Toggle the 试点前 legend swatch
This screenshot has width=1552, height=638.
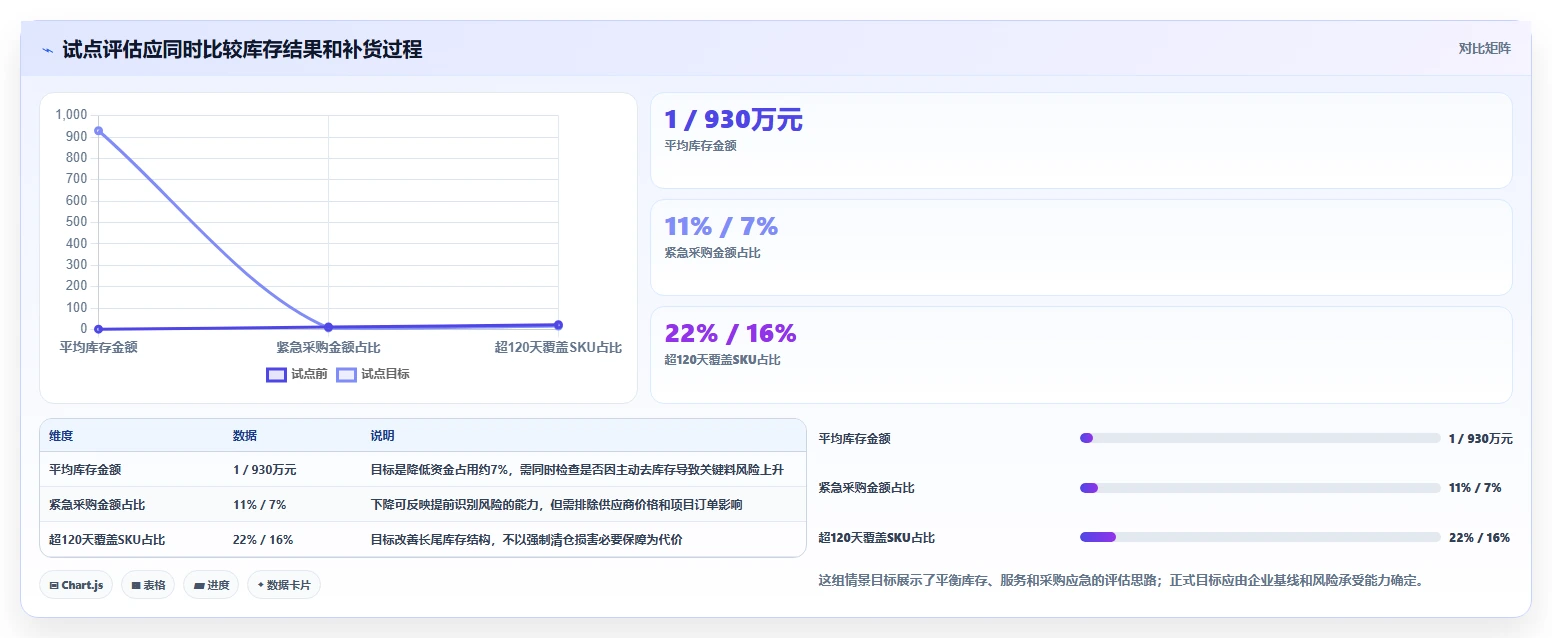(x=276, y=374)
